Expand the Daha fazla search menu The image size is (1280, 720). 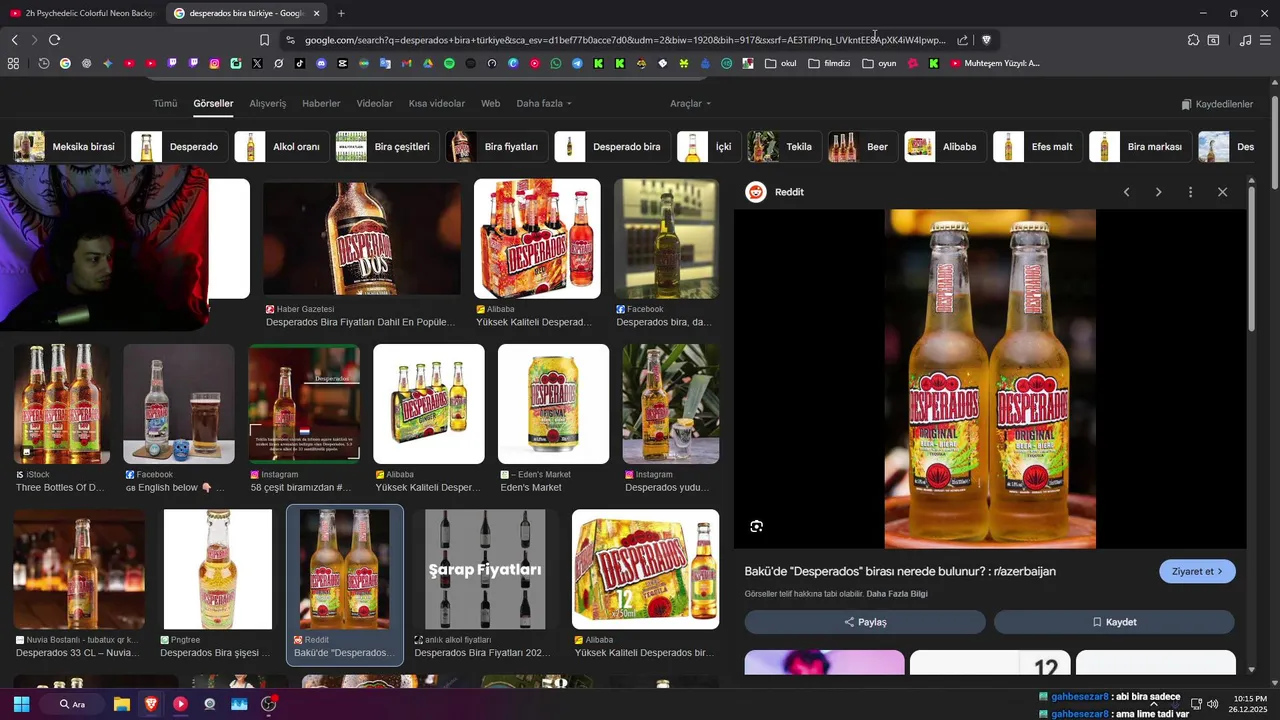pyautogui.click(x=544, y=103)
